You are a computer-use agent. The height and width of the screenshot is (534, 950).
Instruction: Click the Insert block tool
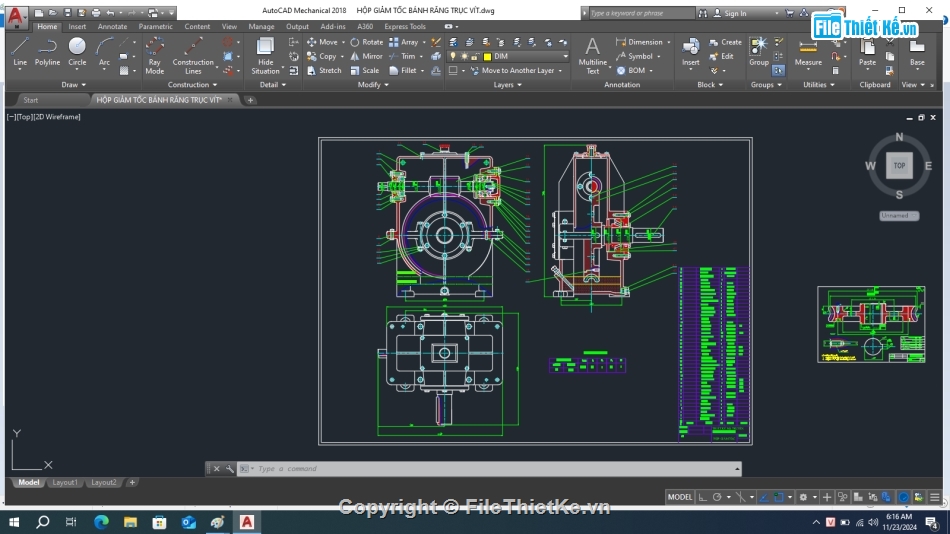[x=691, y=52]
